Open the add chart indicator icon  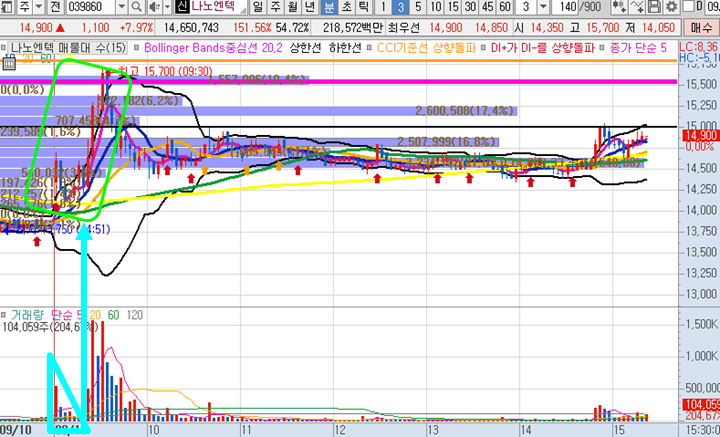tap(620, 7)
